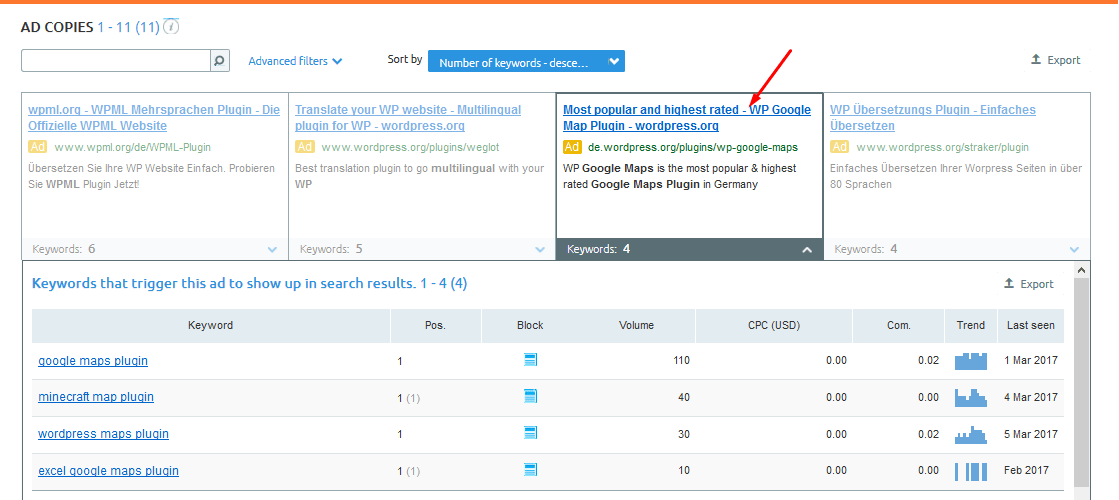Image resolution: width=1119 pixels, height=500 pixels.
Task: Click Keywords that trigger this ad heading
Action: point(250,284)
